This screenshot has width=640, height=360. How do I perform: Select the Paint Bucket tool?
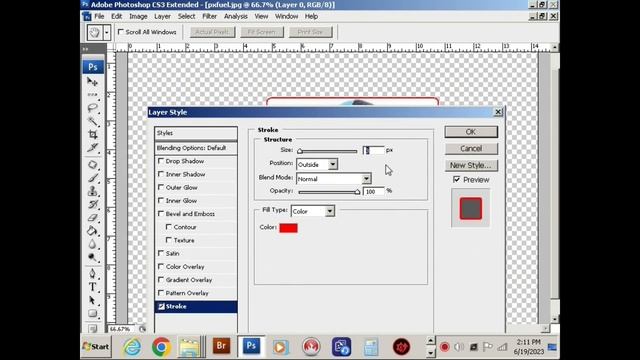[x=93, y=231]
